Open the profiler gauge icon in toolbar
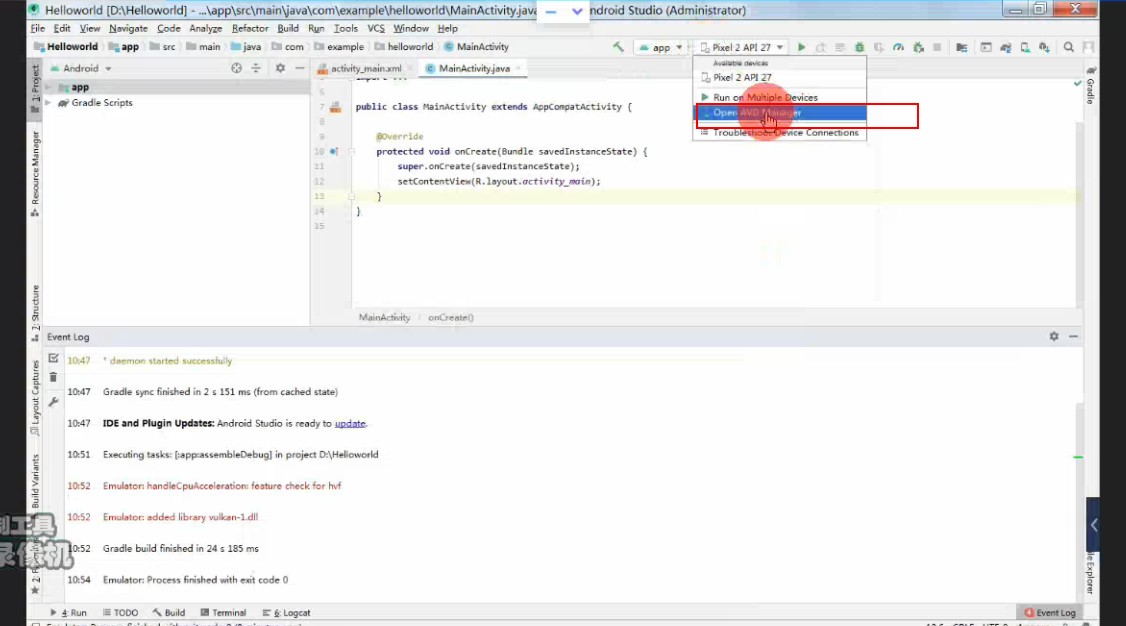 [x=898, y=47]
